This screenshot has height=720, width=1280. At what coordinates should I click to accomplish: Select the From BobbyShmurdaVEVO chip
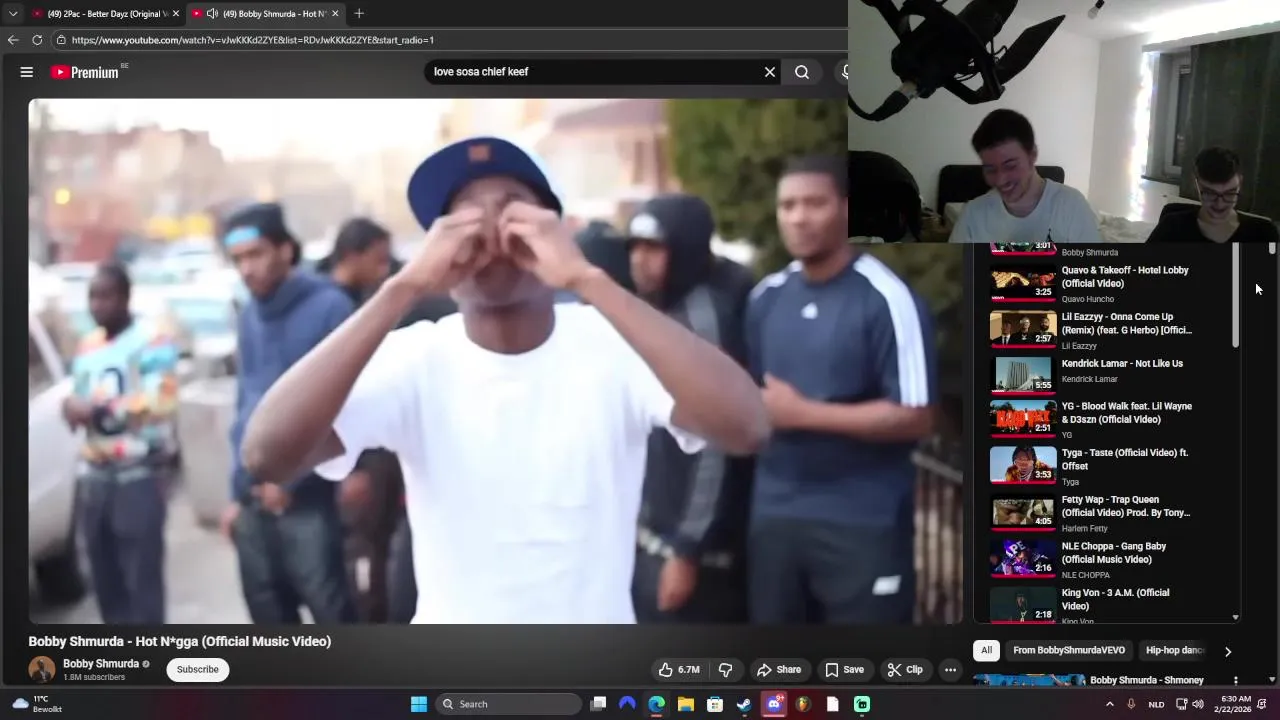click(x=1069, y=650)
